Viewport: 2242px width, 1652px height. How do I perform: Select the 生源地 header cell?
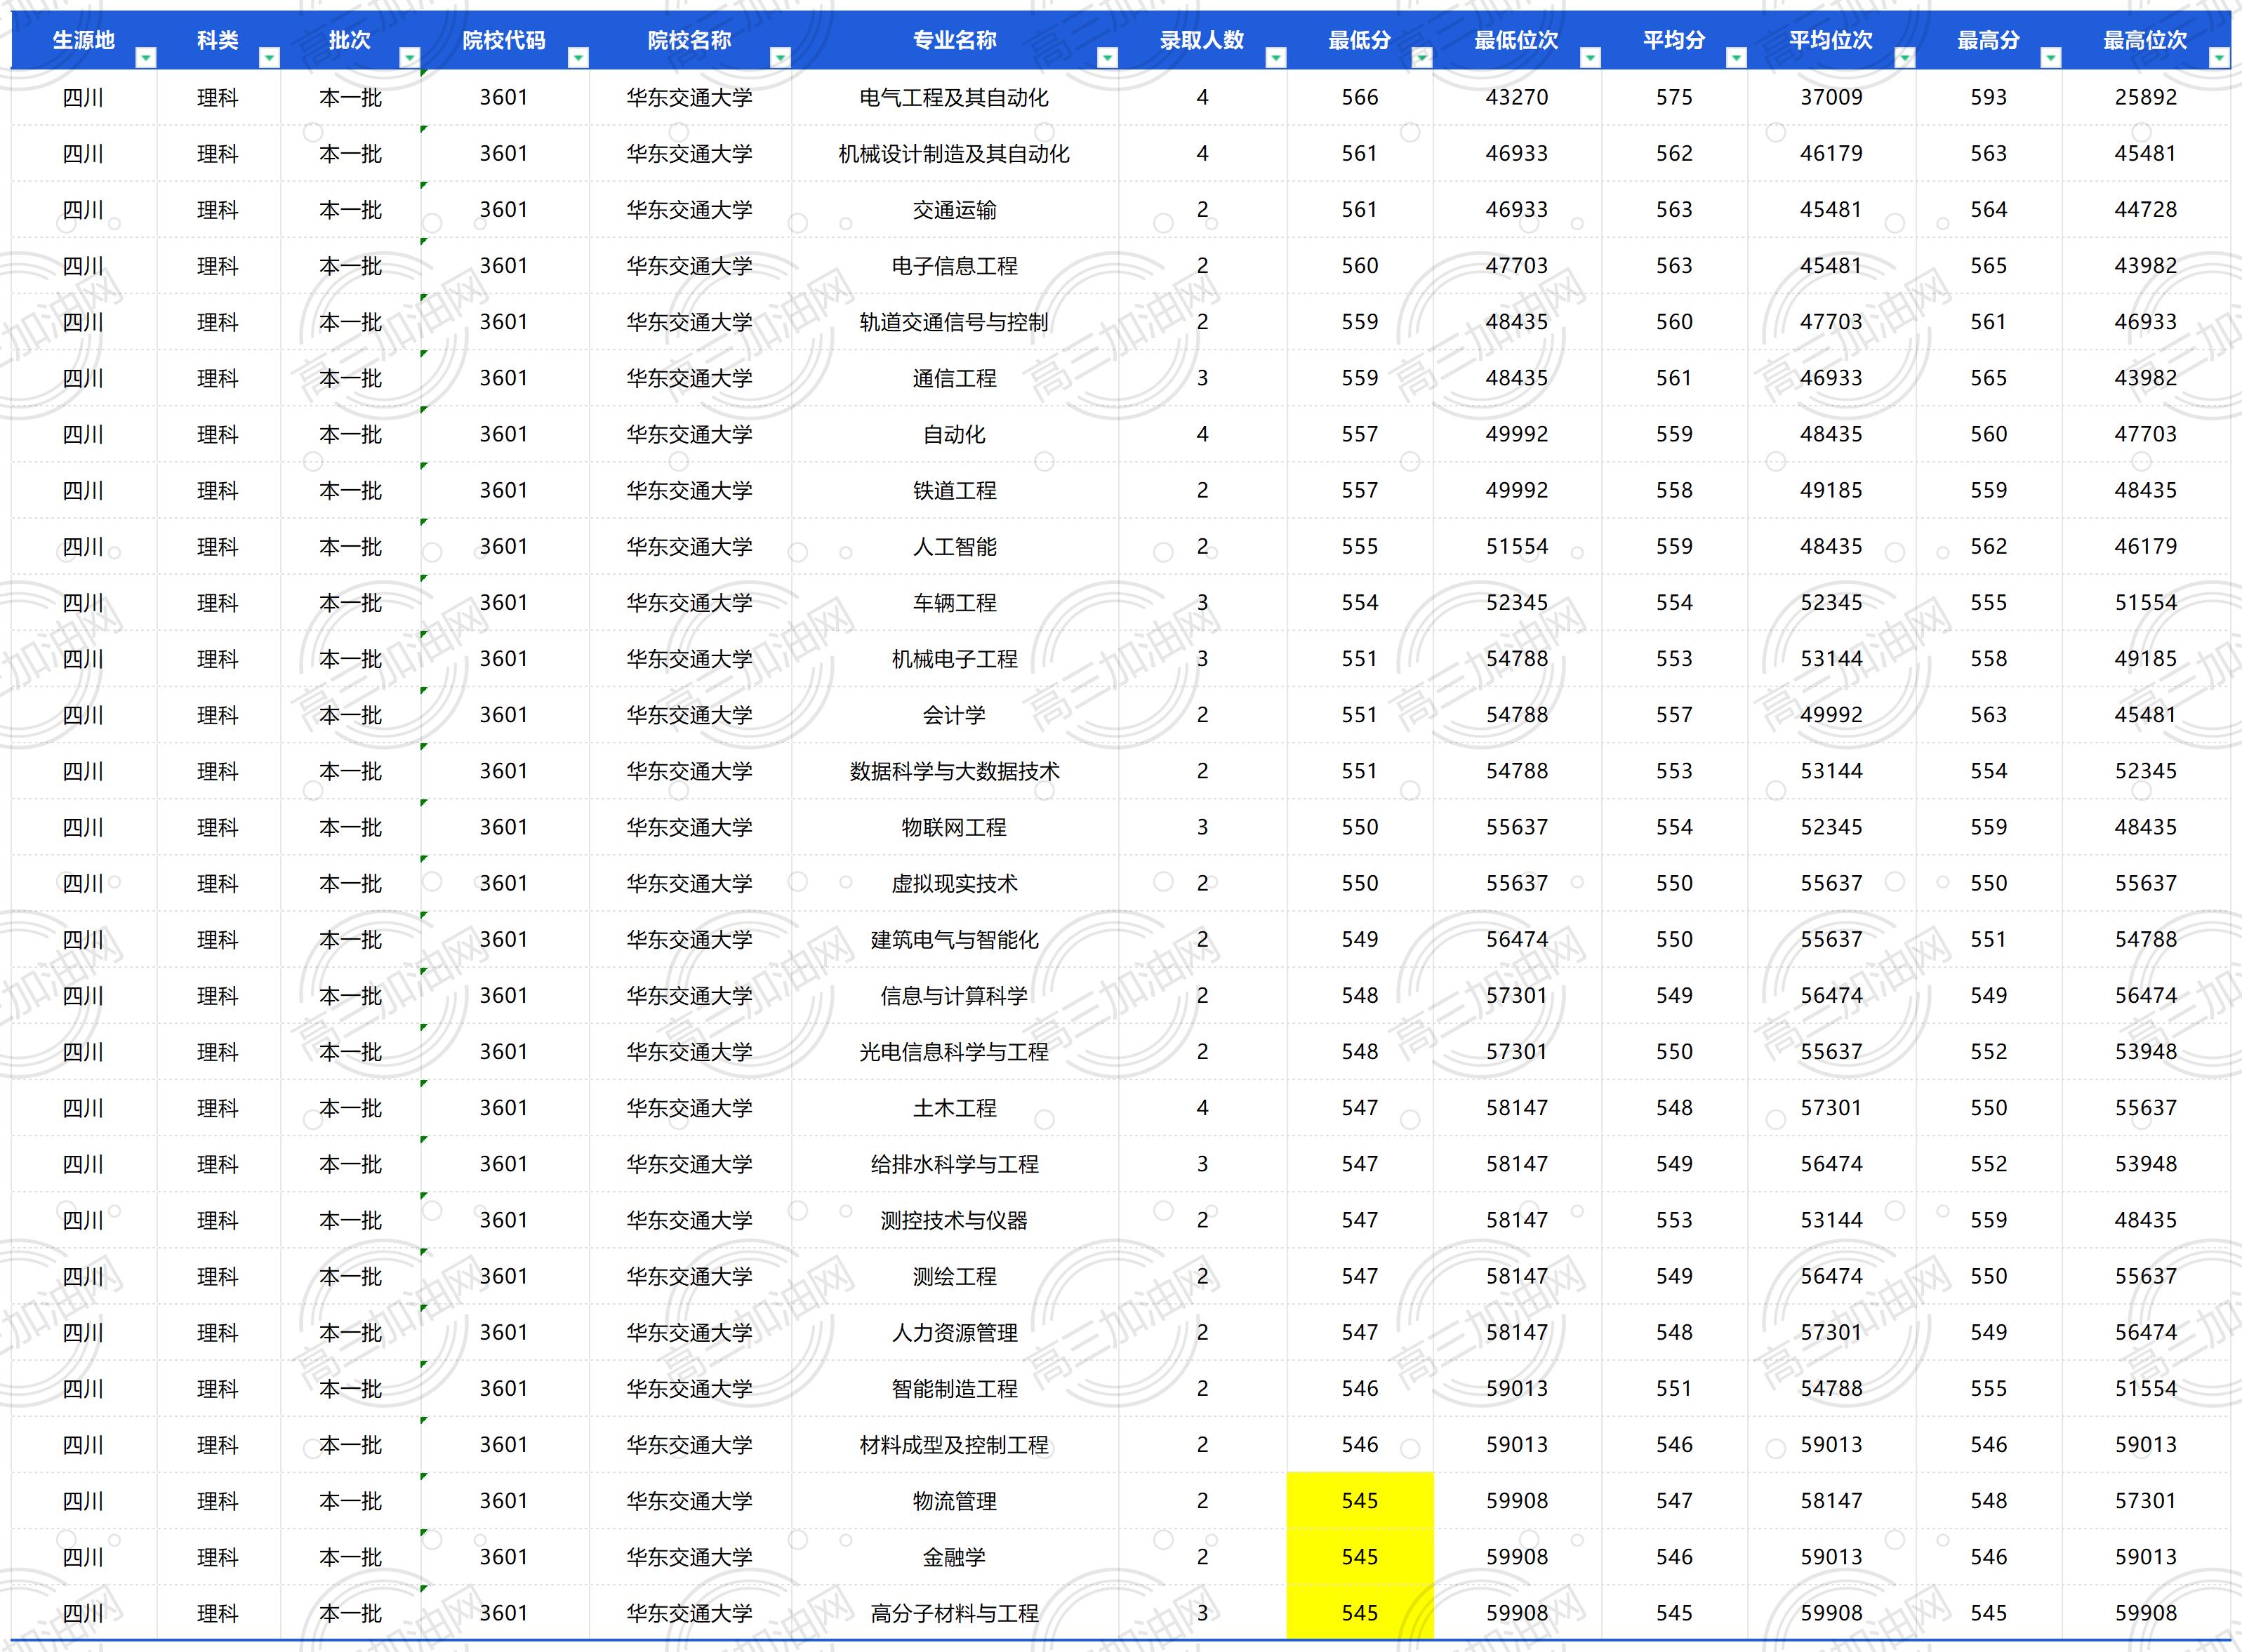click(x=84, y=40)
